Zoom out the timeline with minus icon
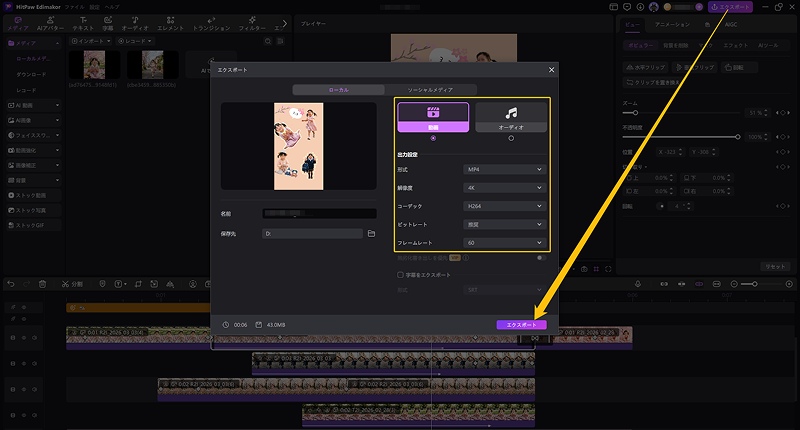The image size is (800, 430). [734, 284]
